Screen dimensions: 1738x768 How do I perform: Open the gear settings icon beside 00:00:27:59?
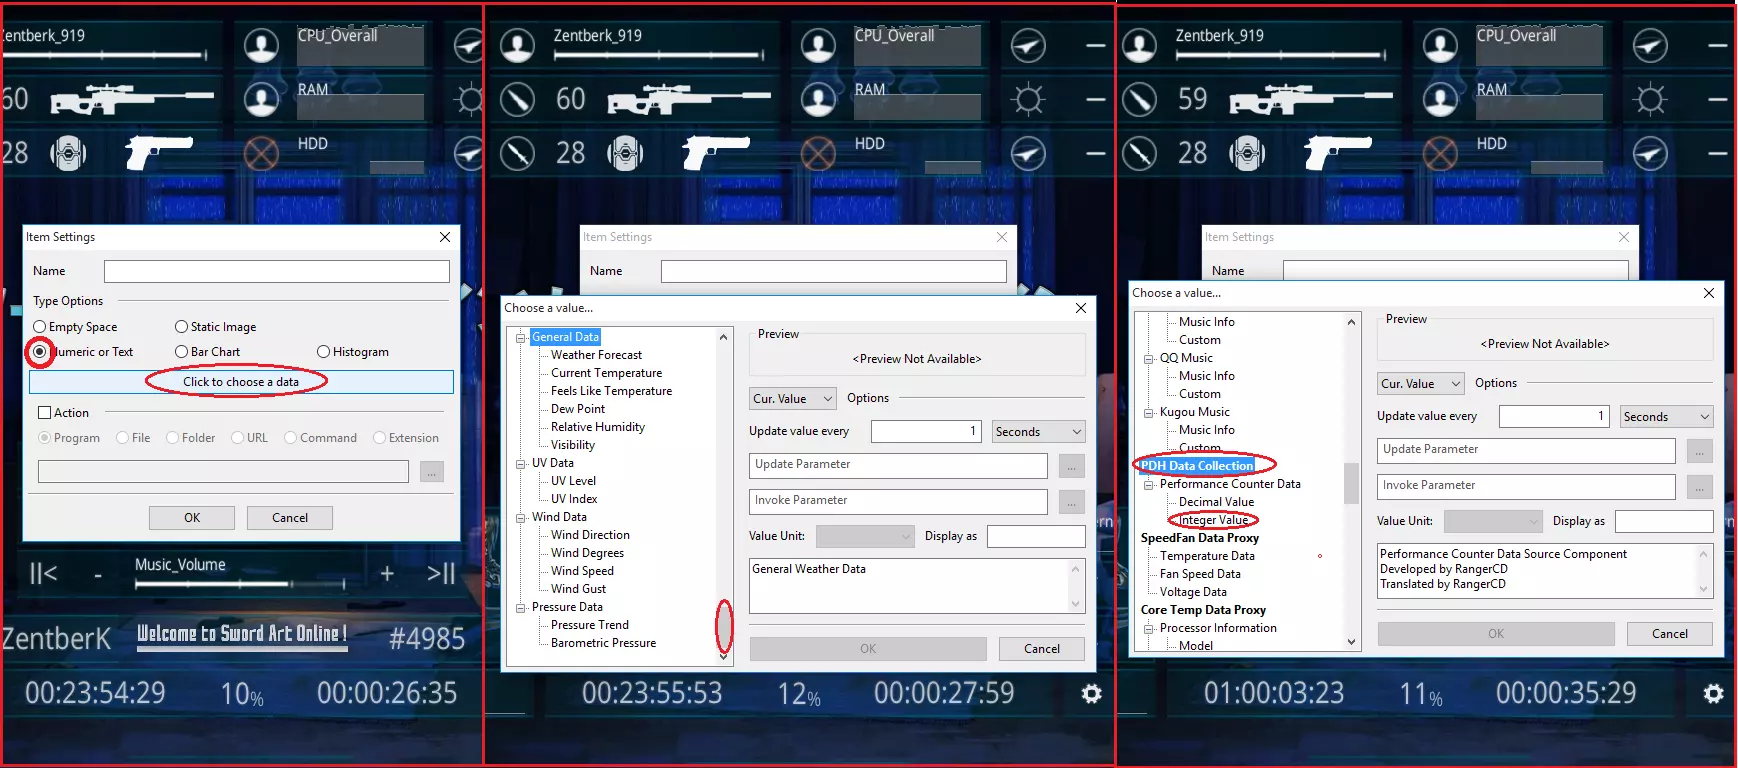click(1092, 693)
